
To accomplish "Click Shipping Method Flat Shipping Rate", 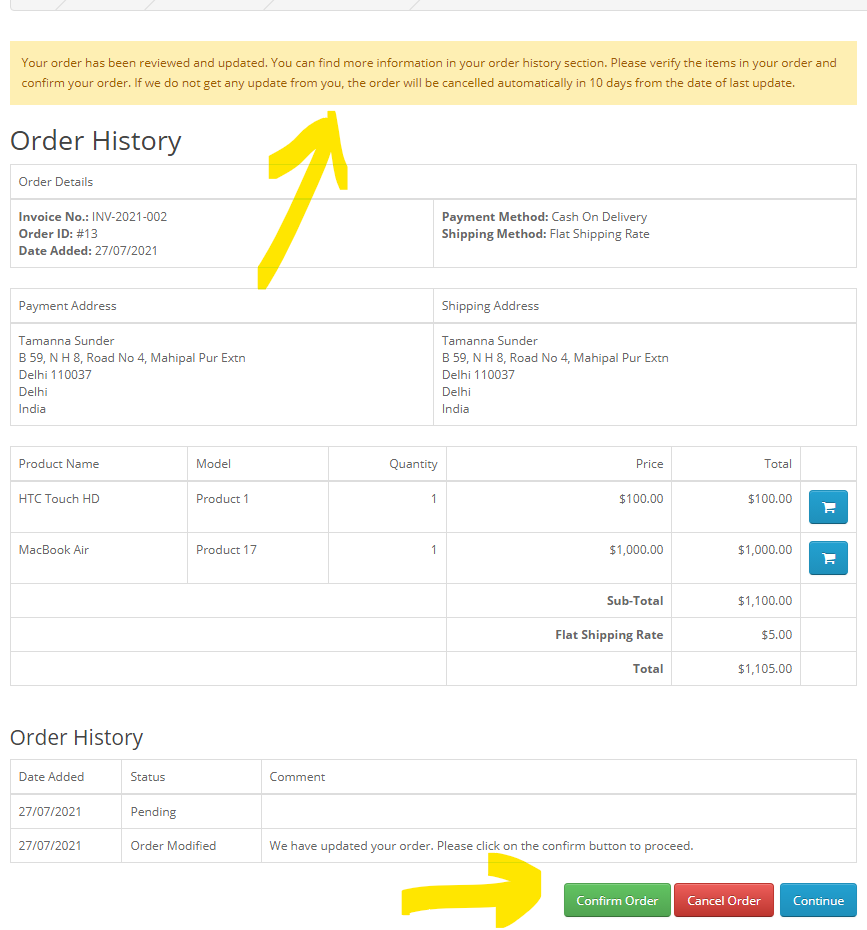I will (545, 234).
